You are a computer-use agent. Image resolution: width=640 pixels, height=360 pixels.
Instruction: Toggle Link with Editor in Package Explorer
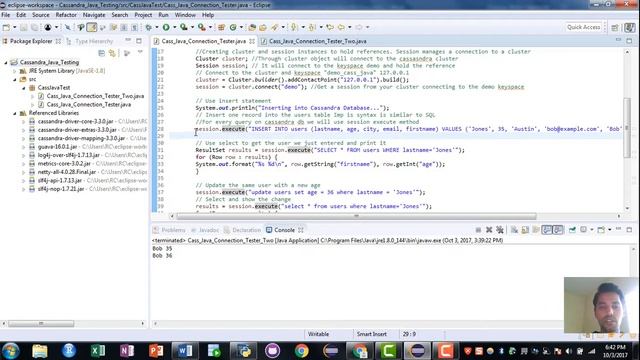pos(112,53)
